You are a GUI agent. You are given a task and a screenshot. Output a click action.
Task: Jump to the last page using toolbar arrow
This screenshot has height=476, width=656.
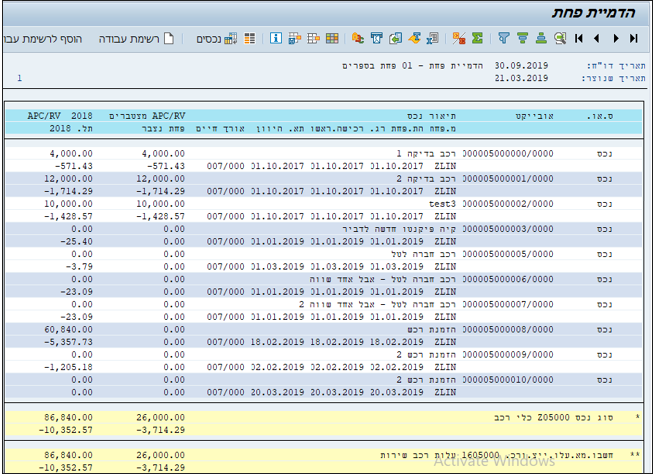pos(633,38)
